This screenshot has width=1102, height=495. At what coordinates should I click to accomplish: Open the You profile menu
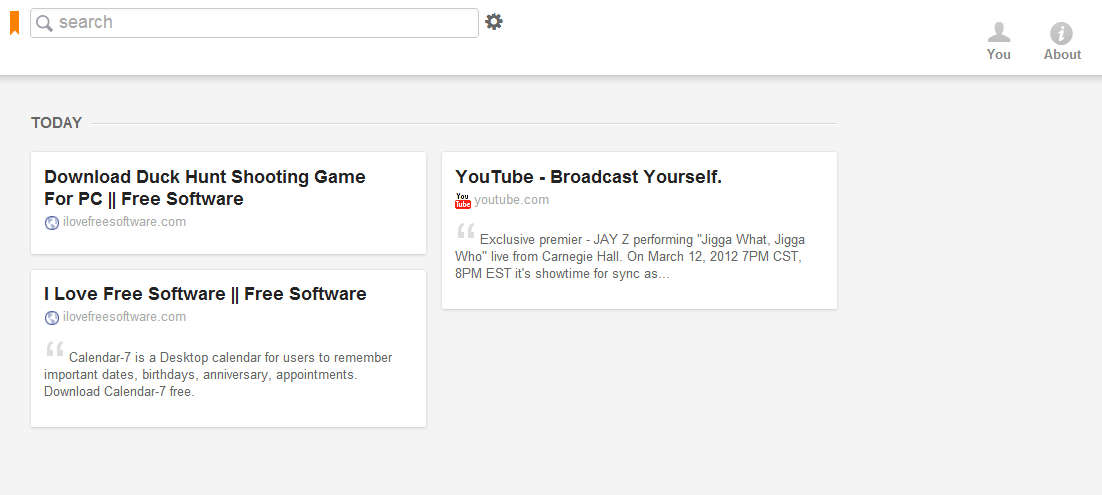(x=998, y=42)
